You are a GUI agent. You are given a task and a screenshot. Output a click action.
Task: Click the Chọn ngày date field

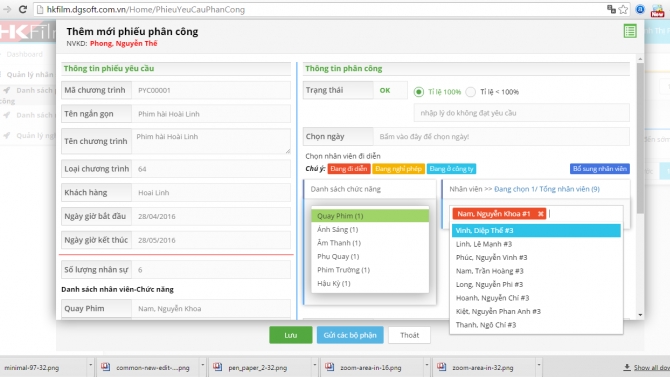(x=501, y=137)
